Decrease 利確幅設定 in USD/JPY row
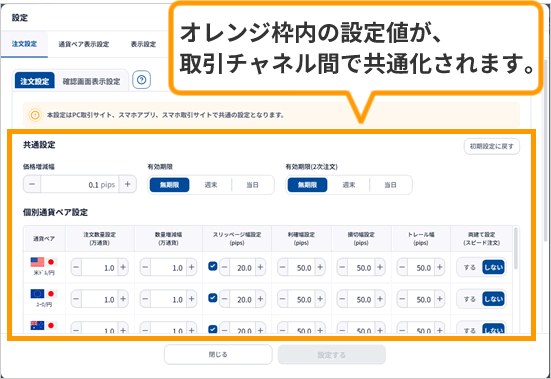 (x=283, y=267)
